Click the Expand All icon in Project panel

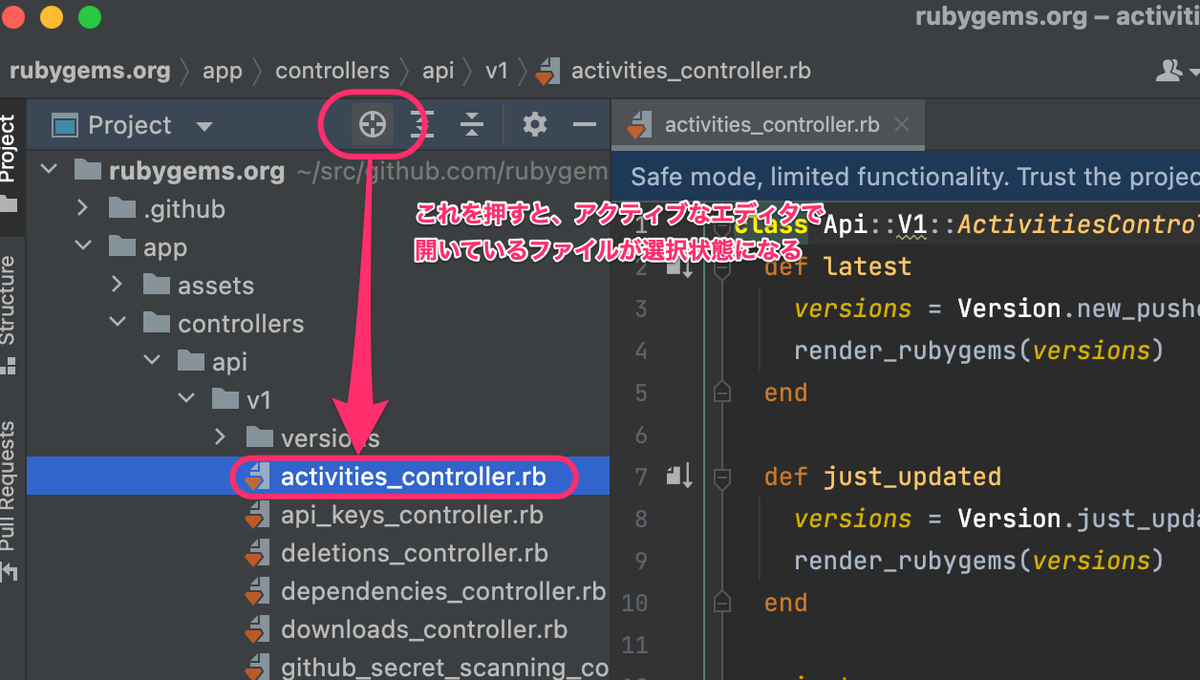pos(422,125)
